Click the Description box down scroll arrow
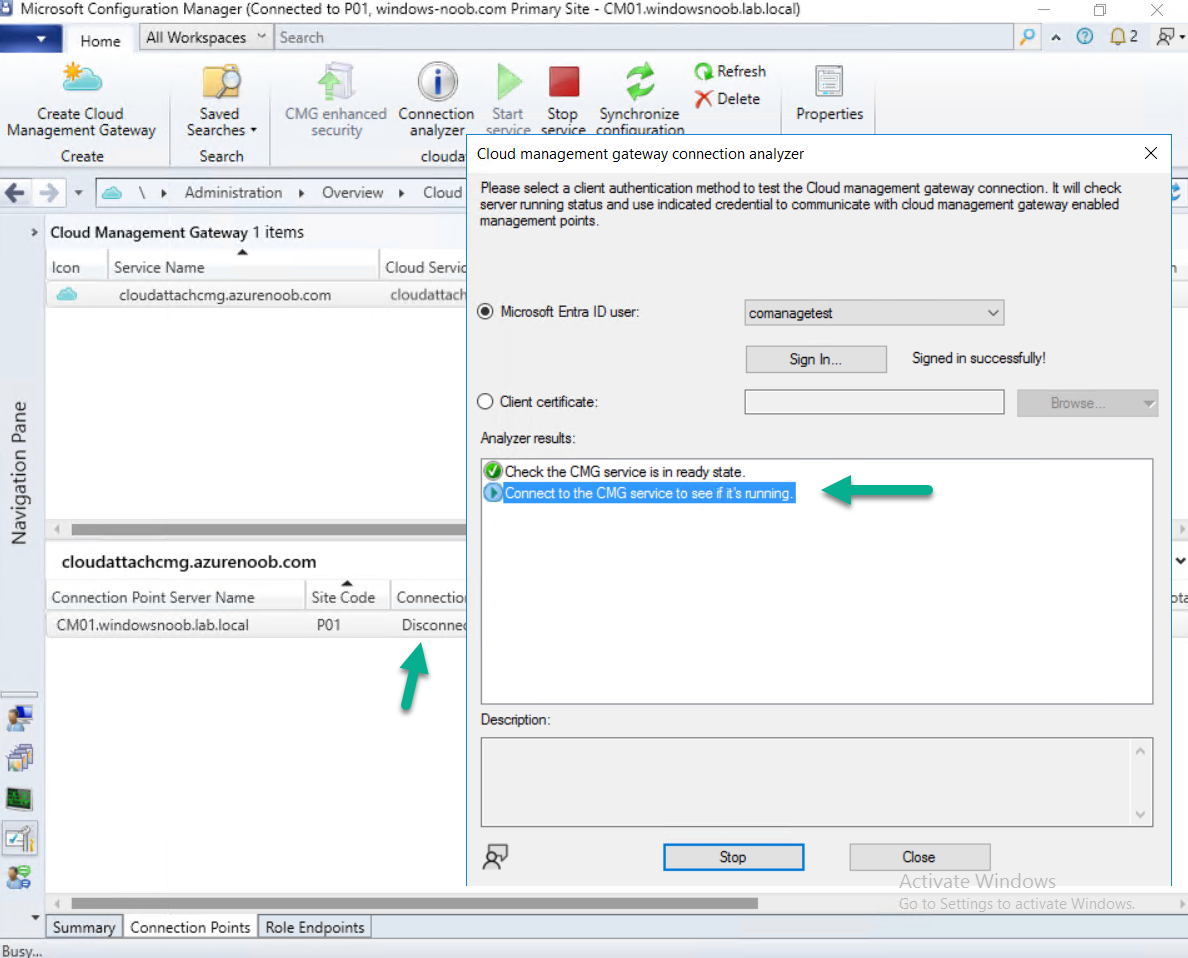 pos(1140,815)
